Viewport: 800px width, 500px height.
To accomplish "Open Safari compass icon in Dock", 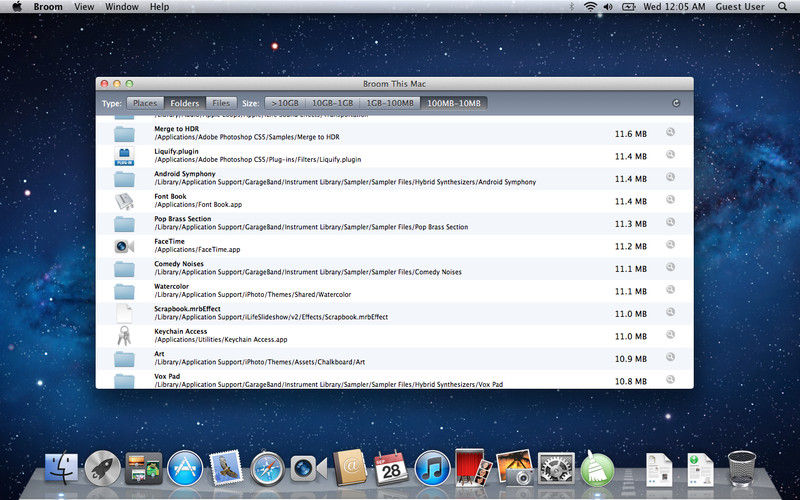I will tap(268, 468).
